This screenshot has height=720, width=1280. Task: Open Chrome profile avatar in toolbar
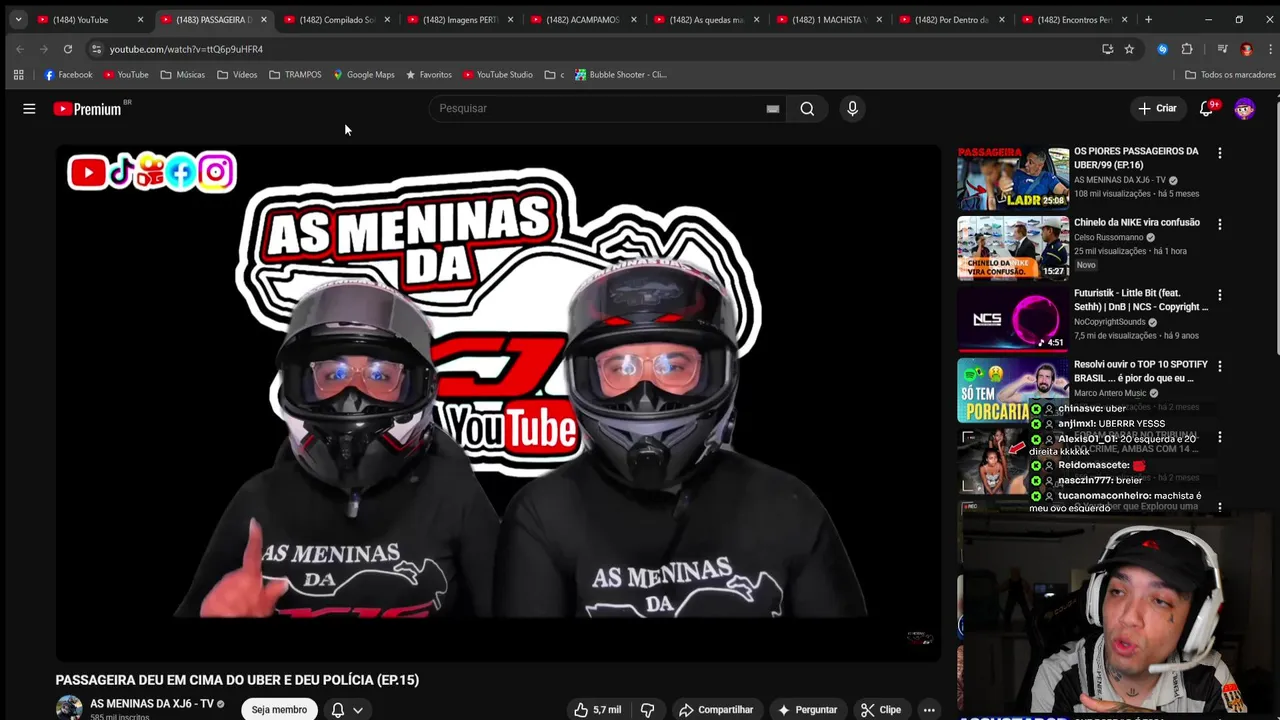1246,49
